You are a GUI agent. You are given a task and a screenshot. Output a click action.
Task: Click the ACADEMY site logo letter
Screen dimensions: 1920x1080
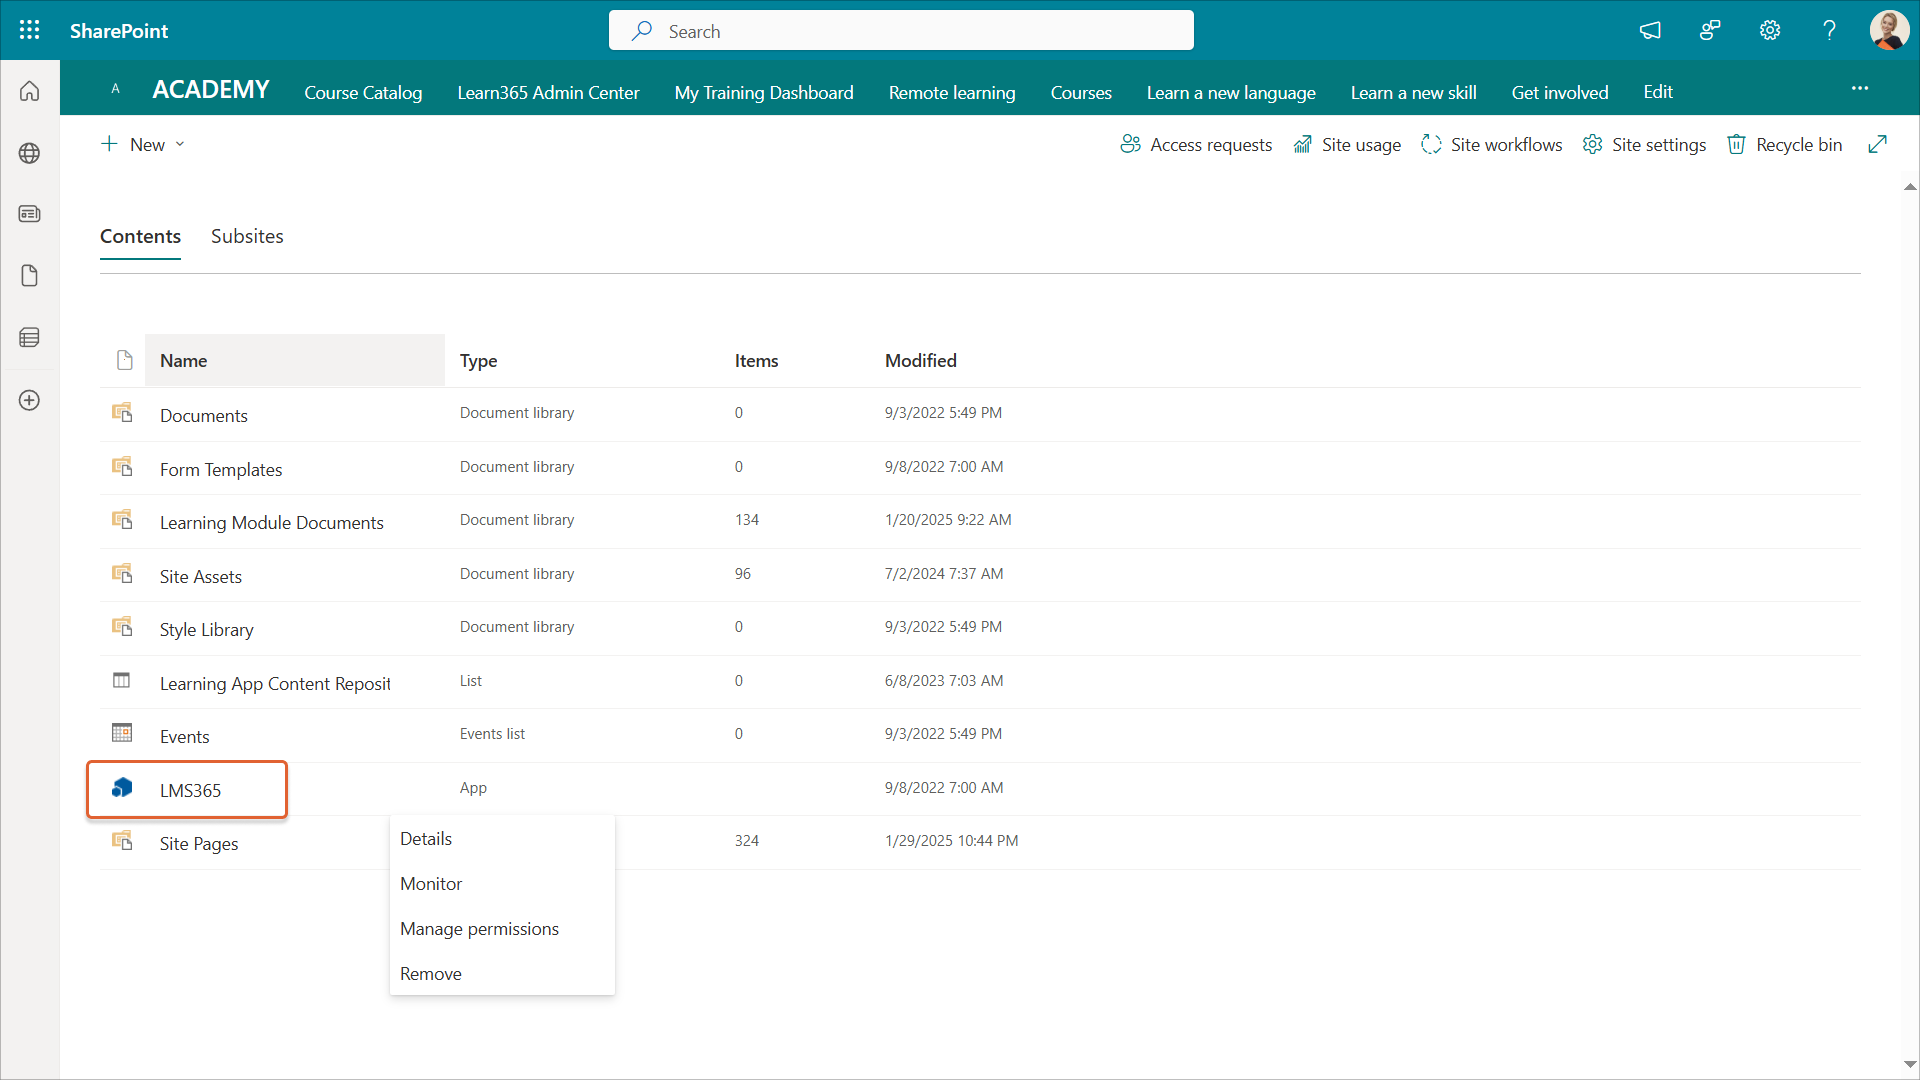click(115, 88)
